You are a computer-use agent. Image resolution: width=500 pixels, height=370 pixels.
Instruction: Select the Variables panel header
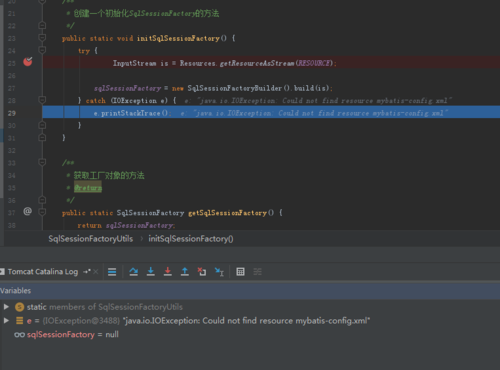pyautogui.click(x=250, y=291)
